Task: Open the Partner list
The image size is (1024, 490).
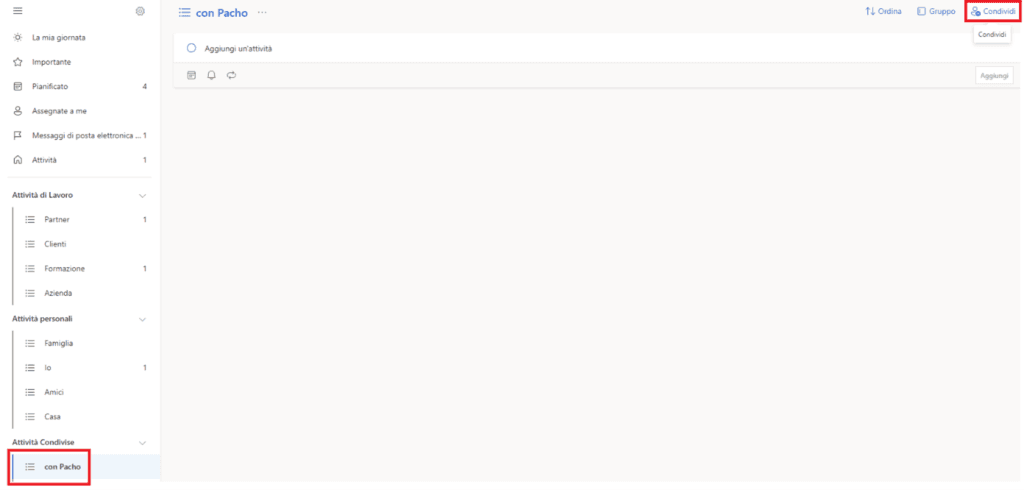Action: (84, 220)
